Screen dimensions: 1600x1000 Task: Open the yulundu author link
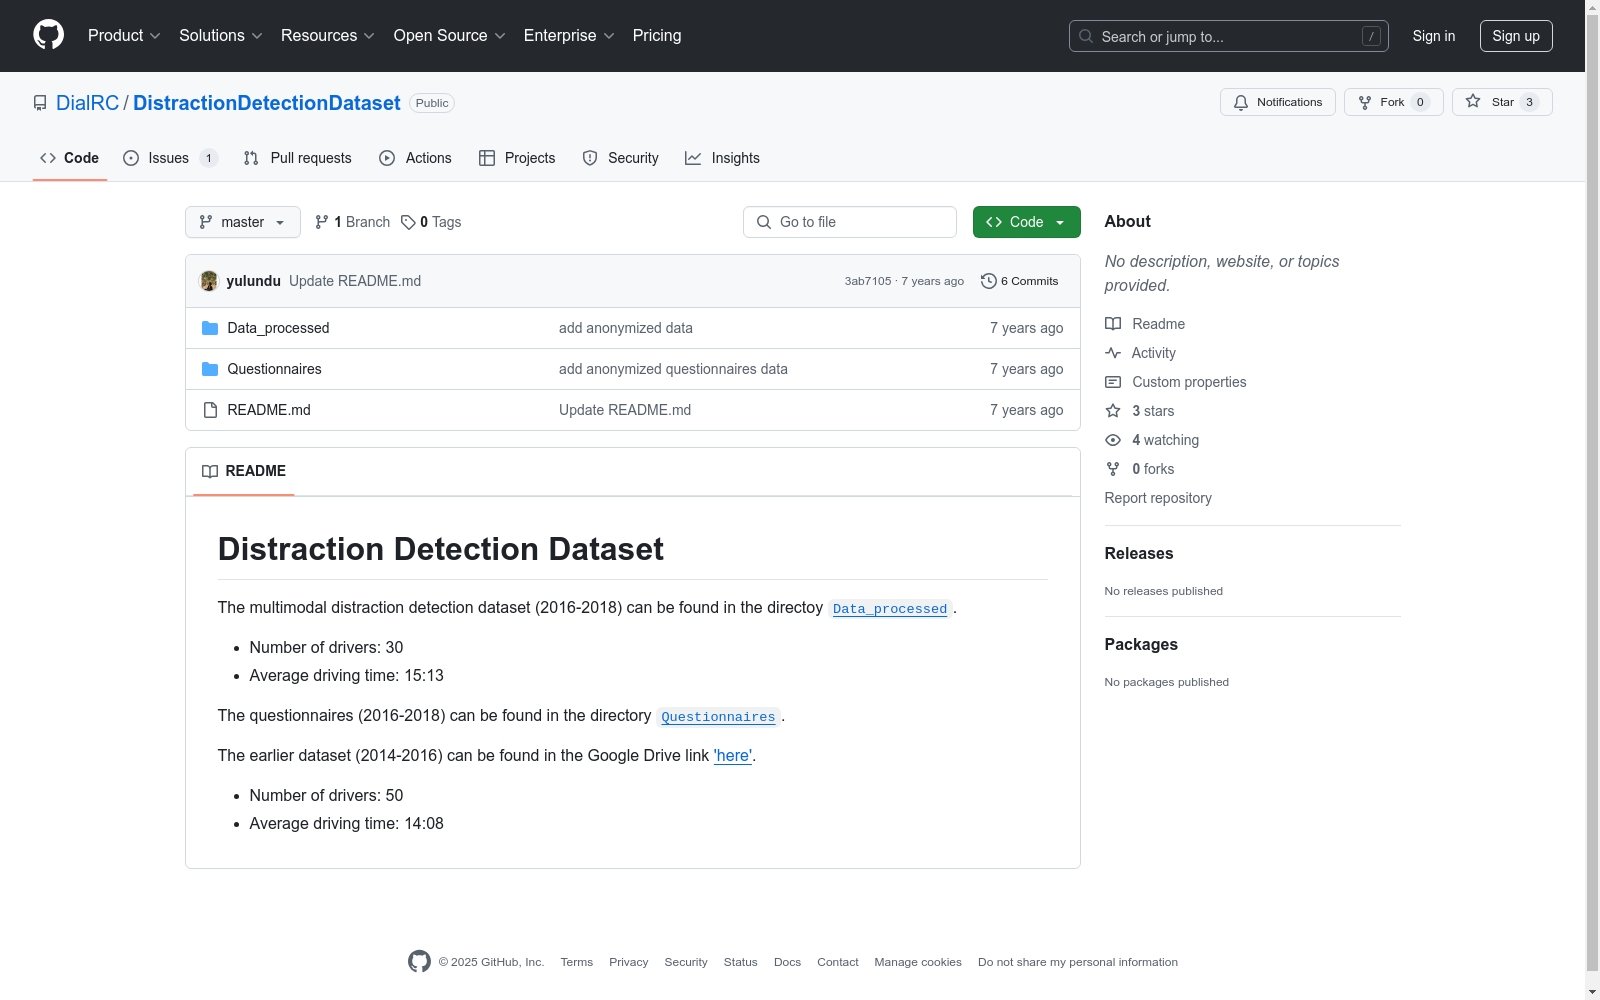click(254, 281)
